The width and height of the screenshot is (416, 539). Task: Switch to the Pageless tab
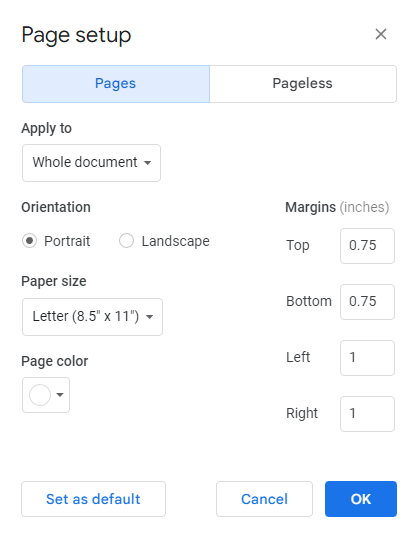click(303, 84)
